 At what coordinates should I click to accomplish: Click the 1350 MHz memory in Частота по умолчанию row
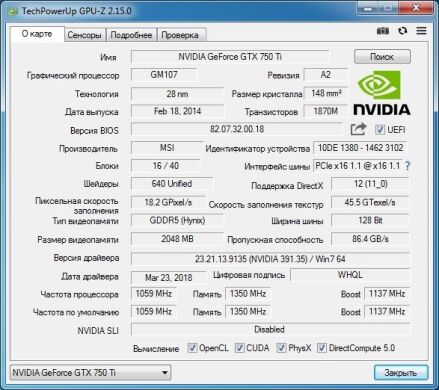point(248,312)
